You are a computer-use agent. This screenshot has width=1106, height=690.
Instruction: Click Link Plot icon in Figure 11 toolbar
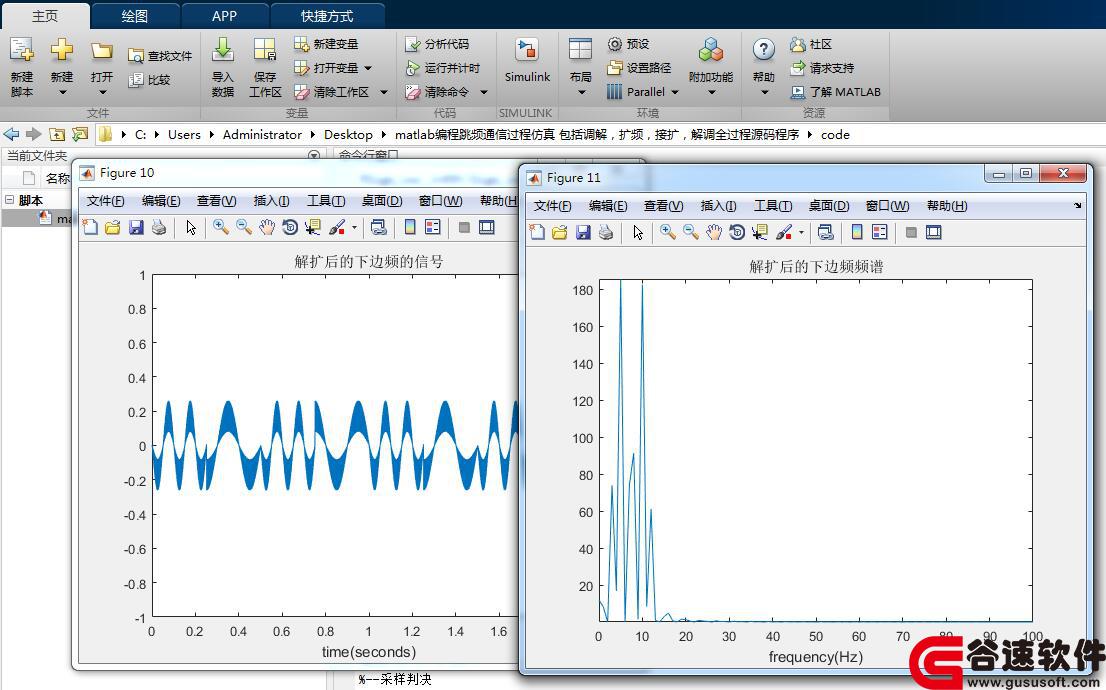click(x=826, y=232)
